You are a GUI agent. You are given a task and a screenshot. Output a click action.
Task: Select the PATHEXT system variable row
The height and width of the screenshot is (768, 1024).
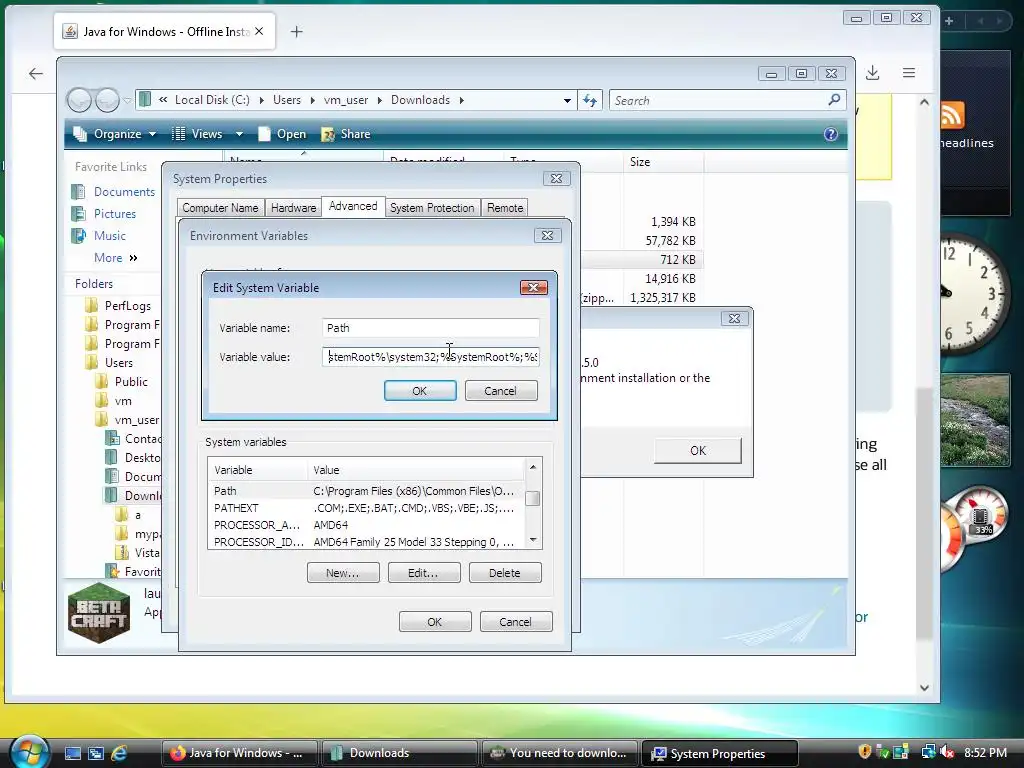(x=366, y=508)
